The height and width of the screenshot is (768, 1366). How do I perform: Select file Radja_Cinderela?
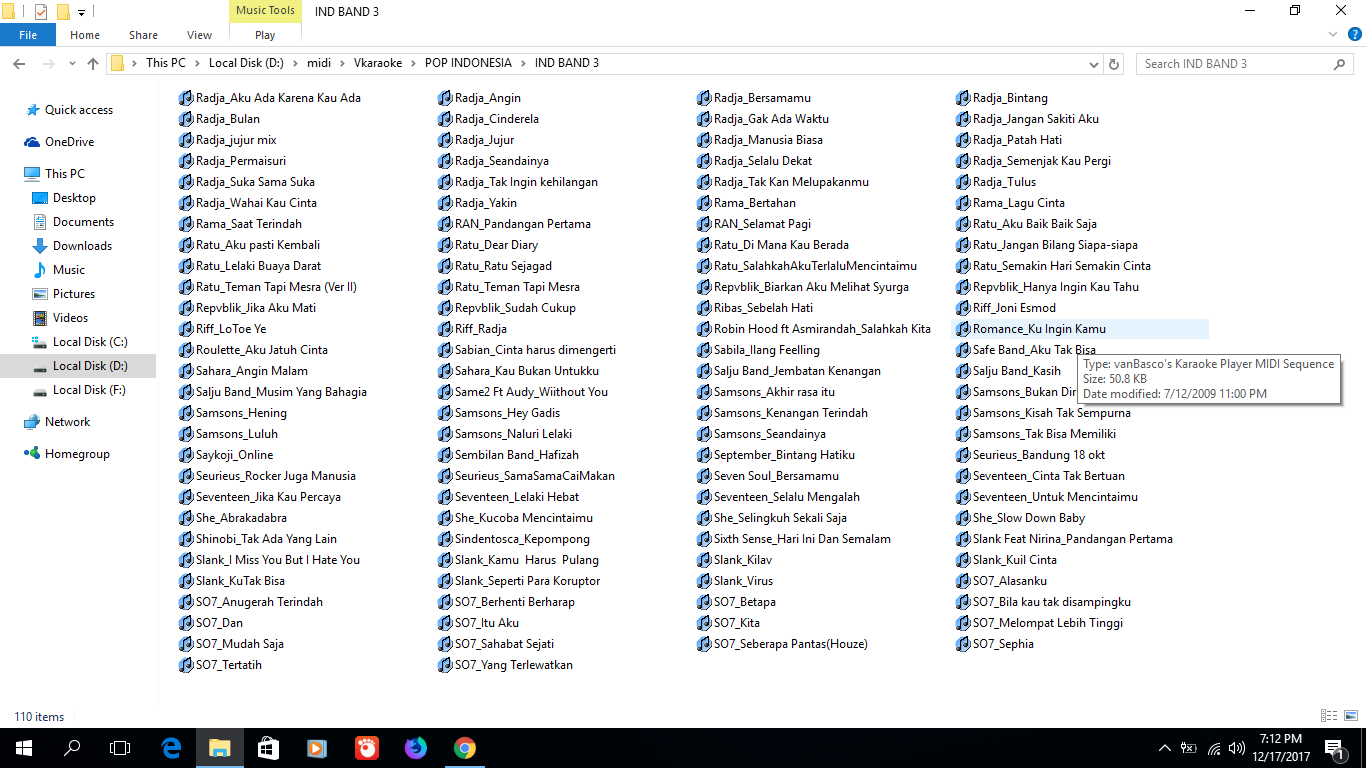(x=488, y=119)
